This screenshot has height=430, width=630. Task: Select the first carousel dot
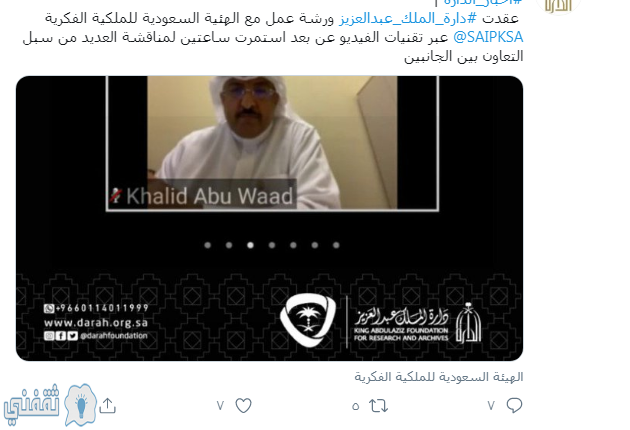[x=208, y=245]
